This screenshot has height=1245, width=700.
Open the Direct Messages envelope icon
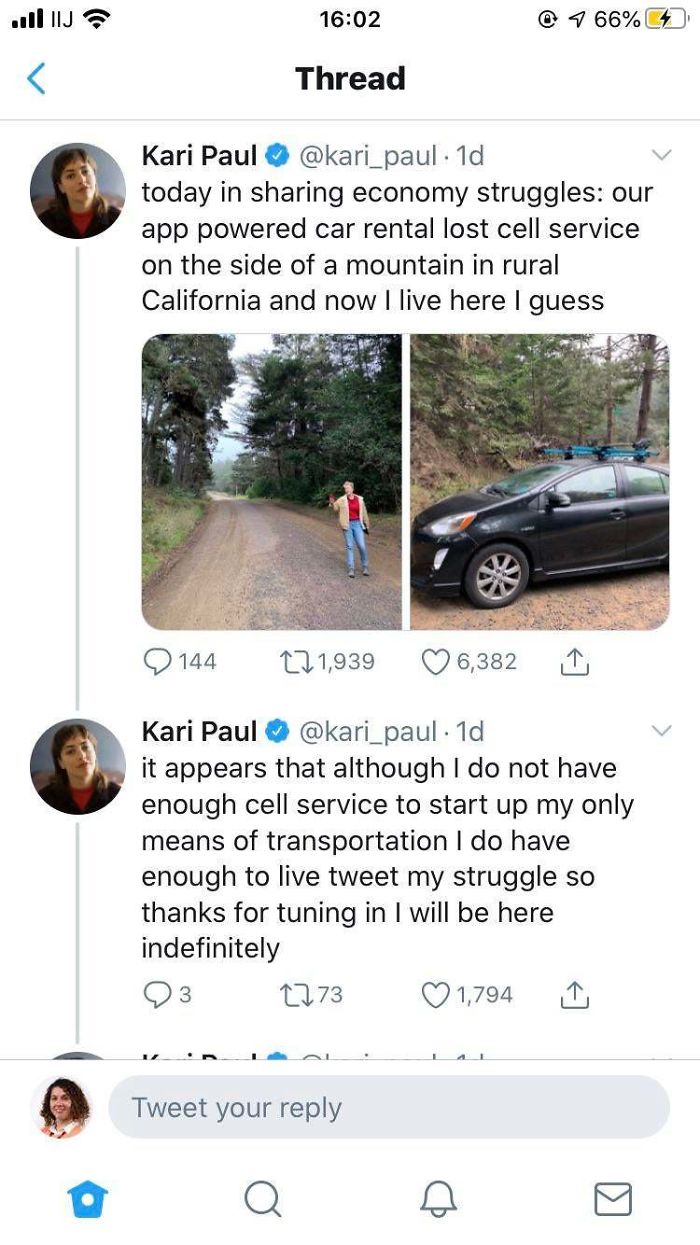pos(613,1199)
